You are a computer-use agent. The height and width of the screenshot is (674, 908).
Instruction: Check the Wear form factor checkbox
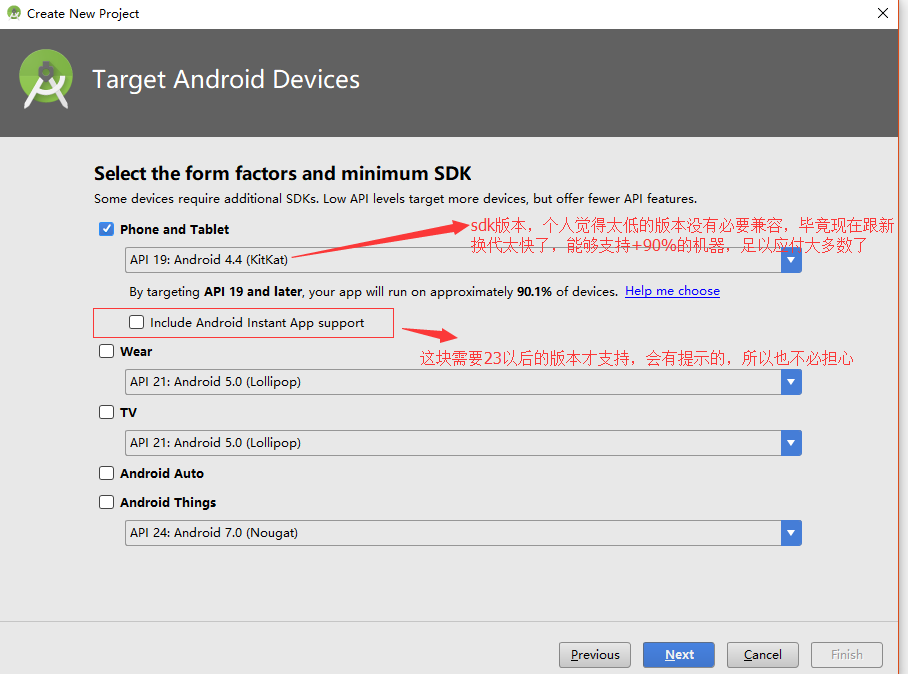coord(107,351)
